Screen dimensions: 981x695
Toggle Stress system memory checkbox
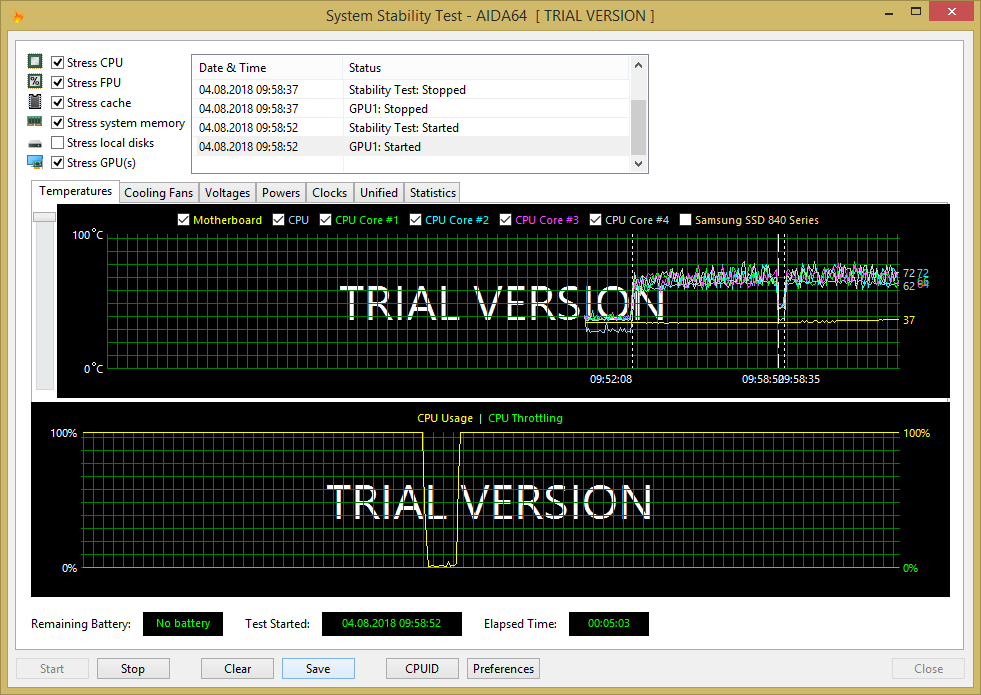tap(58, 123)
